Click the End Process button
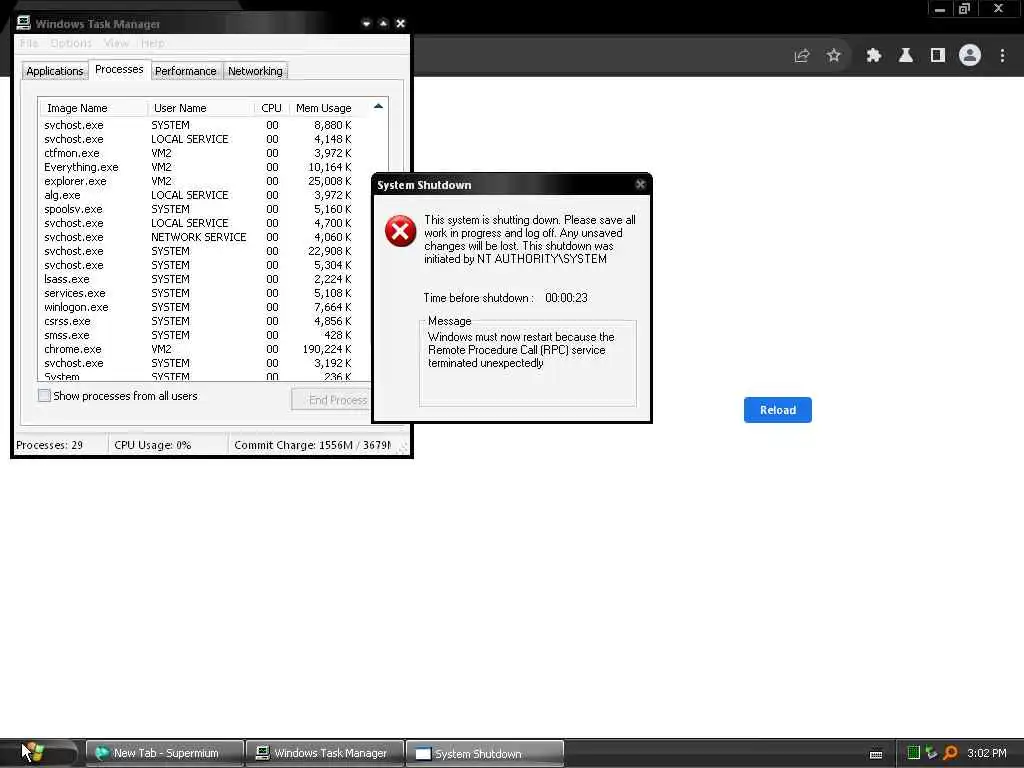 (x=332, y=400)
